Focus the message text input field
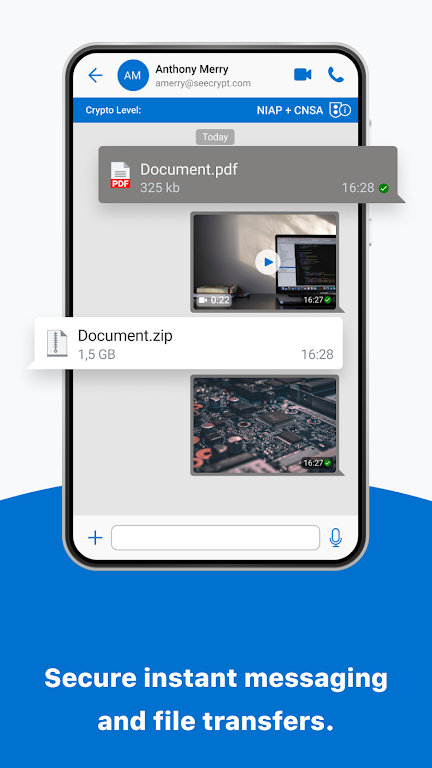Viewport: 432px width, 768px height. coord(216,538)
